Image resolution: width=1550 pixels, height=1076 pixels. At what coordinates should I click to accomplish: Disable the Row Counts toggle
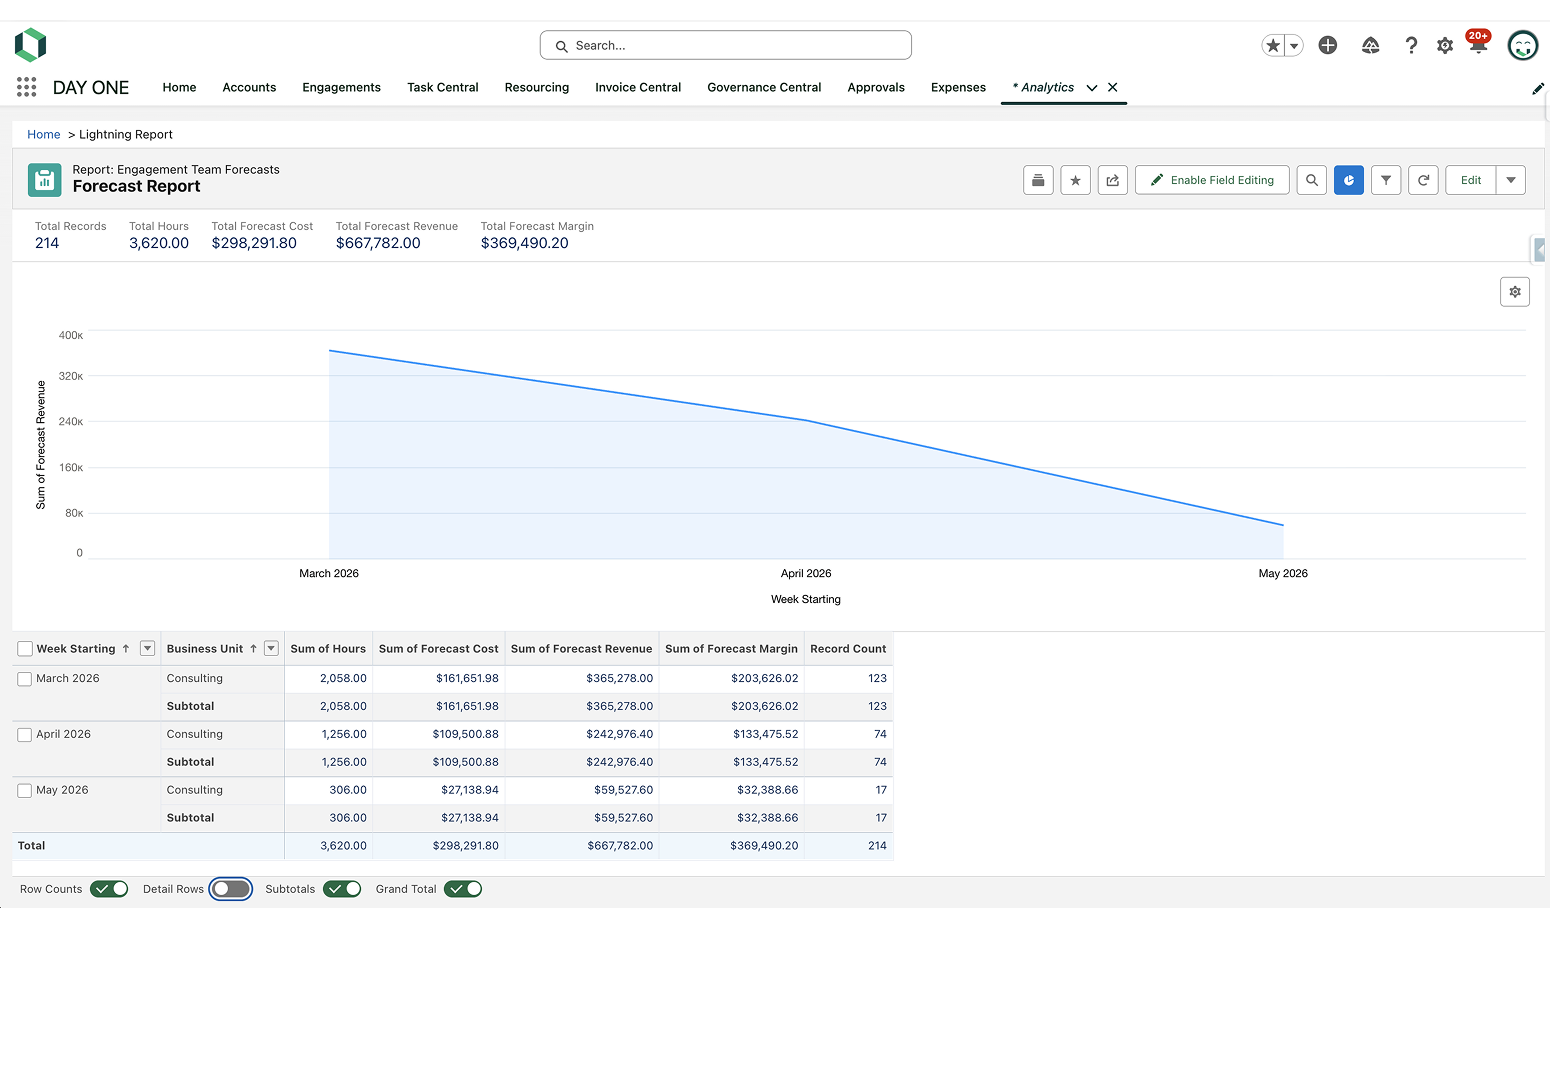109,889
